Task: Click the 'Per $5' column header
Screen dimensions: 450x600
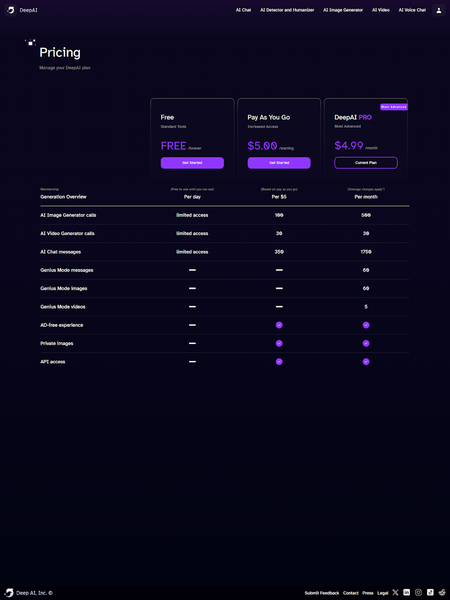Action: [279, 197]
